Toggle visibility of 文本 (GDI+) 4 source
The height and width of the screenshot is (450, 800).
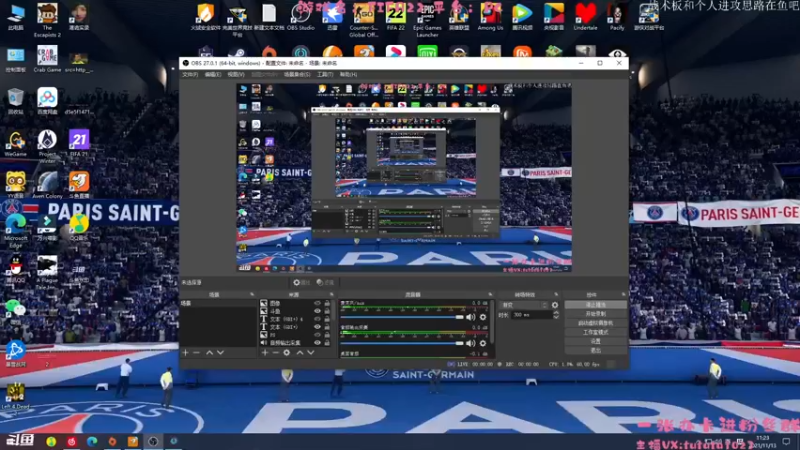[317, 319]
